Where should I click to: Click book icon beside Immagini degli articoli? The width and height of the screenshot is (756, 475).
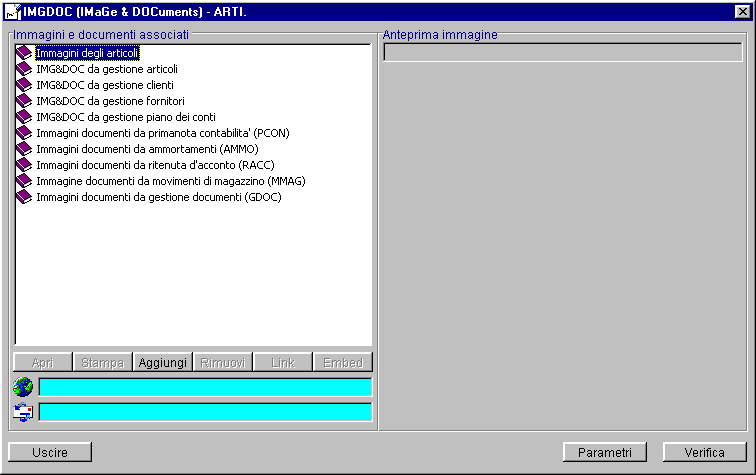pos(24,53)
